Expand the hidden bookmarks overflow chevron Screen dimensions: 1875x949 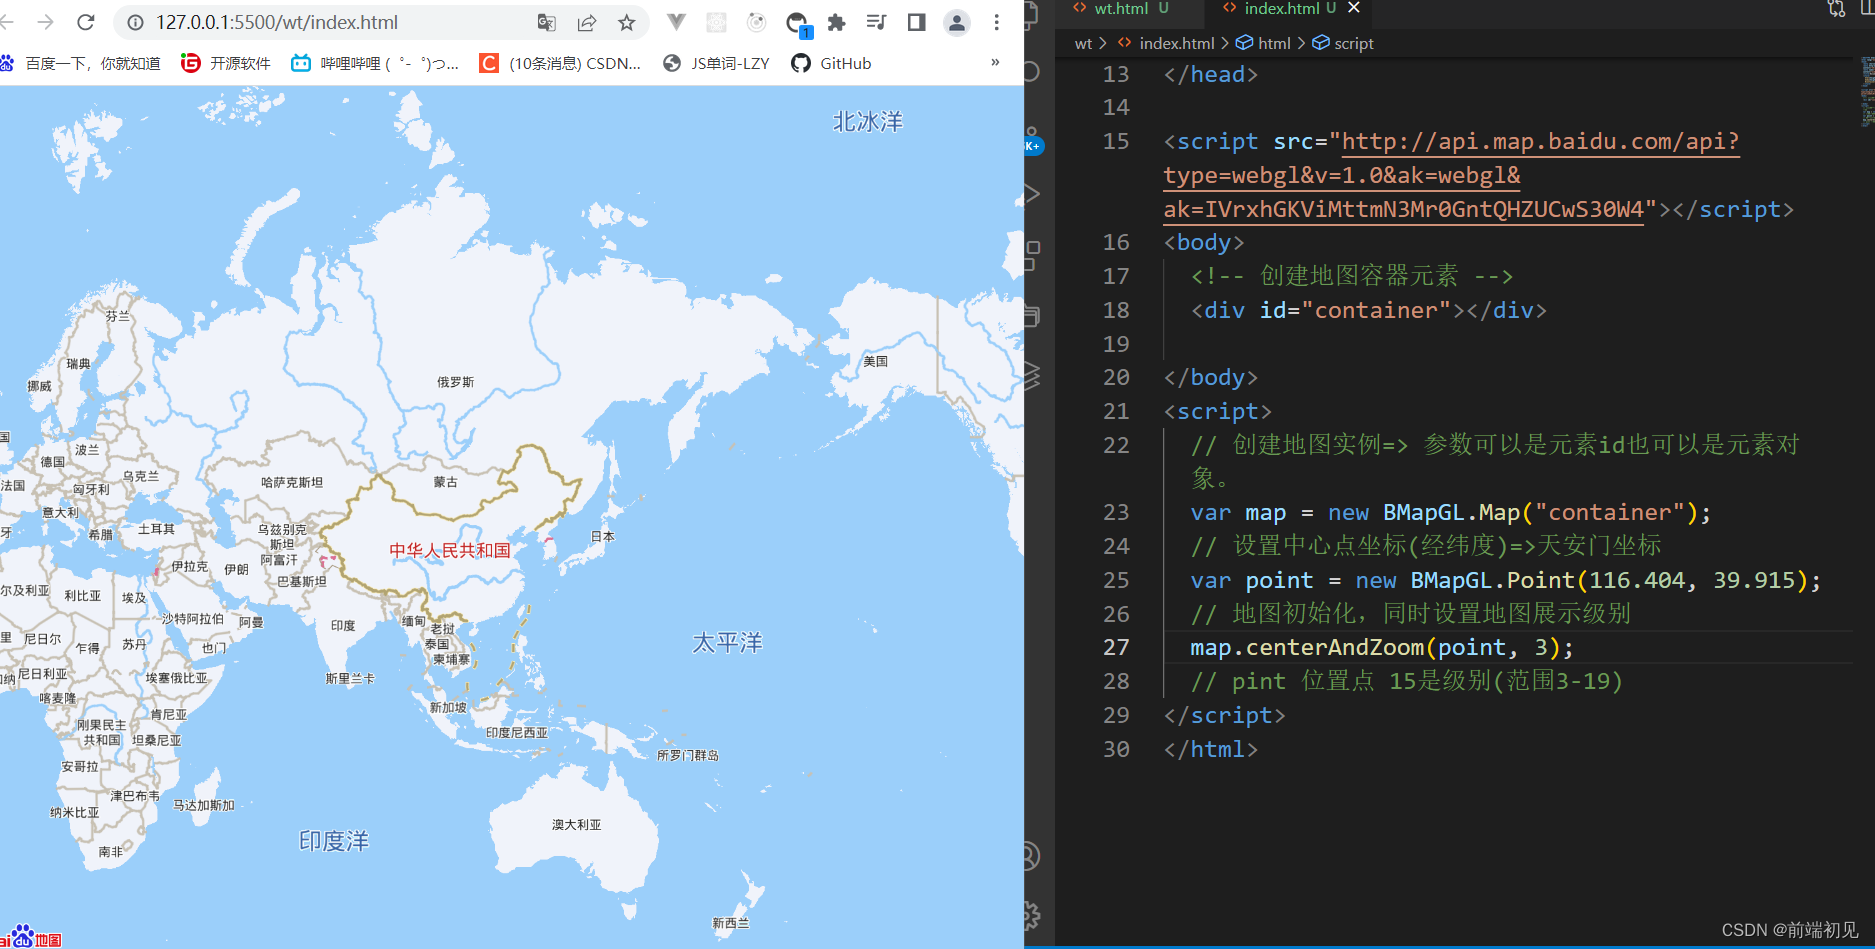[x=995, y=62]
